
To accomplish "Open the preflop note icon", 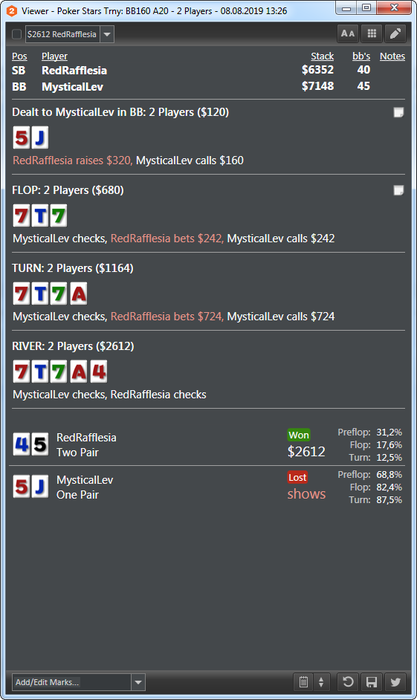I will click(x=398, y=112).
